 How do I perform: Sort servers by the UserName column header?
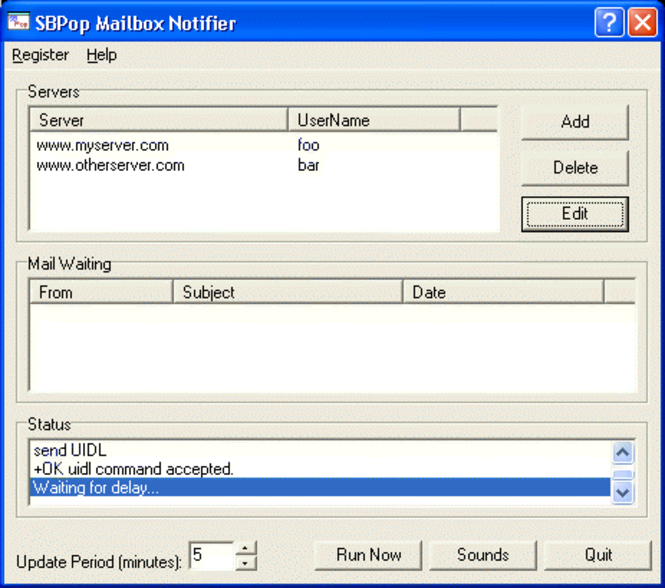[x=374, y=120]
